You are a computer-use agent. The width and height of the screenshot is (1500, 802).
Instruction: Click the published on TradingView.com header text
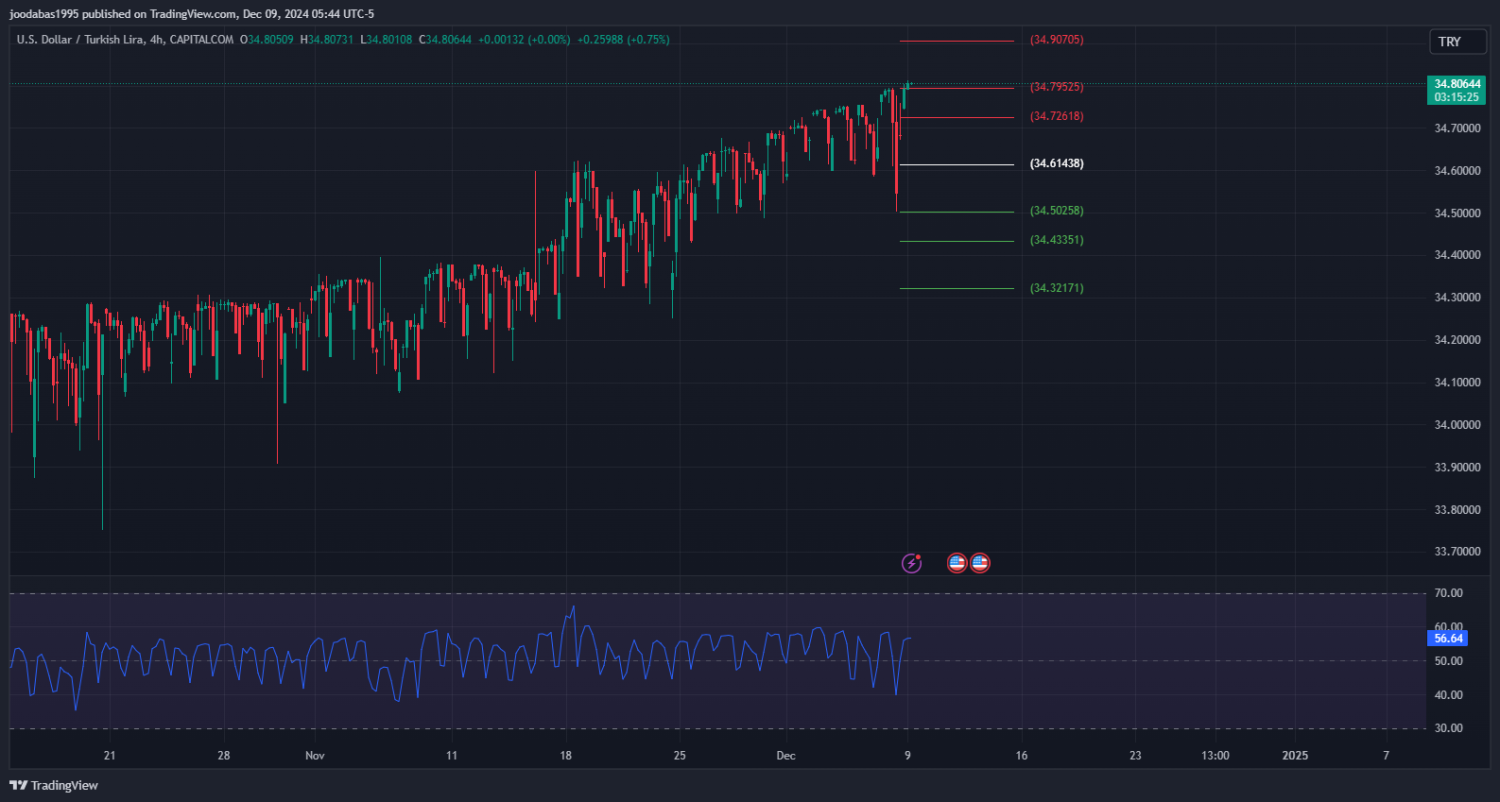160,14
